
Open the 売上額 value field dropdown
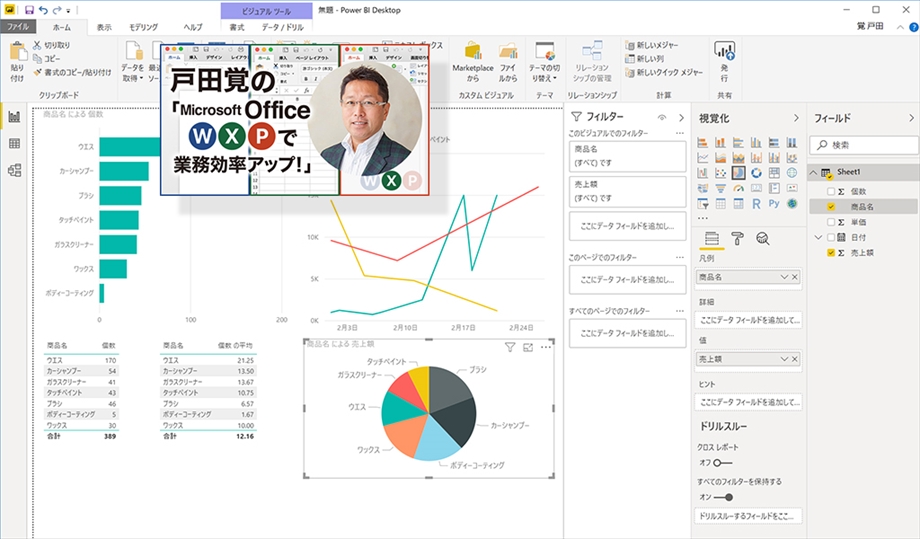click(x=784, y=359)
